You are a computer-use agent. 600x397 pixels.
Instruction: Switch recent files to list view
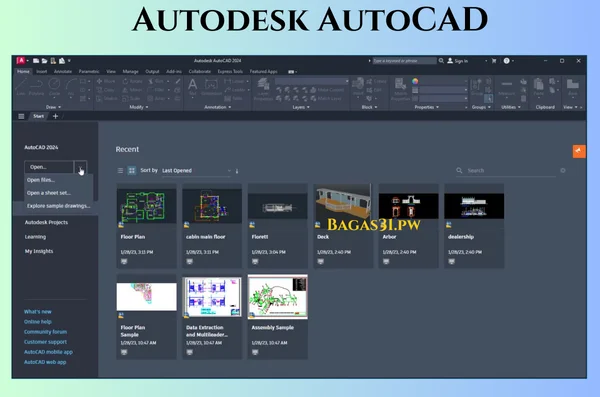tap(120, 170)
